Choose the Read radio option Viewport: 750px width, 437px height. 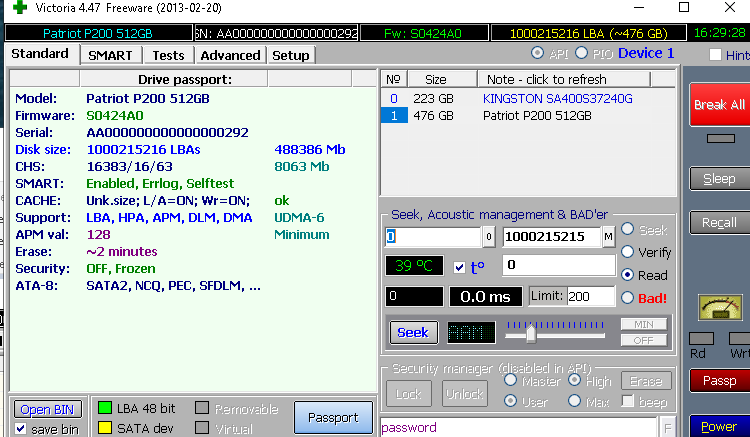coord(628,274)
